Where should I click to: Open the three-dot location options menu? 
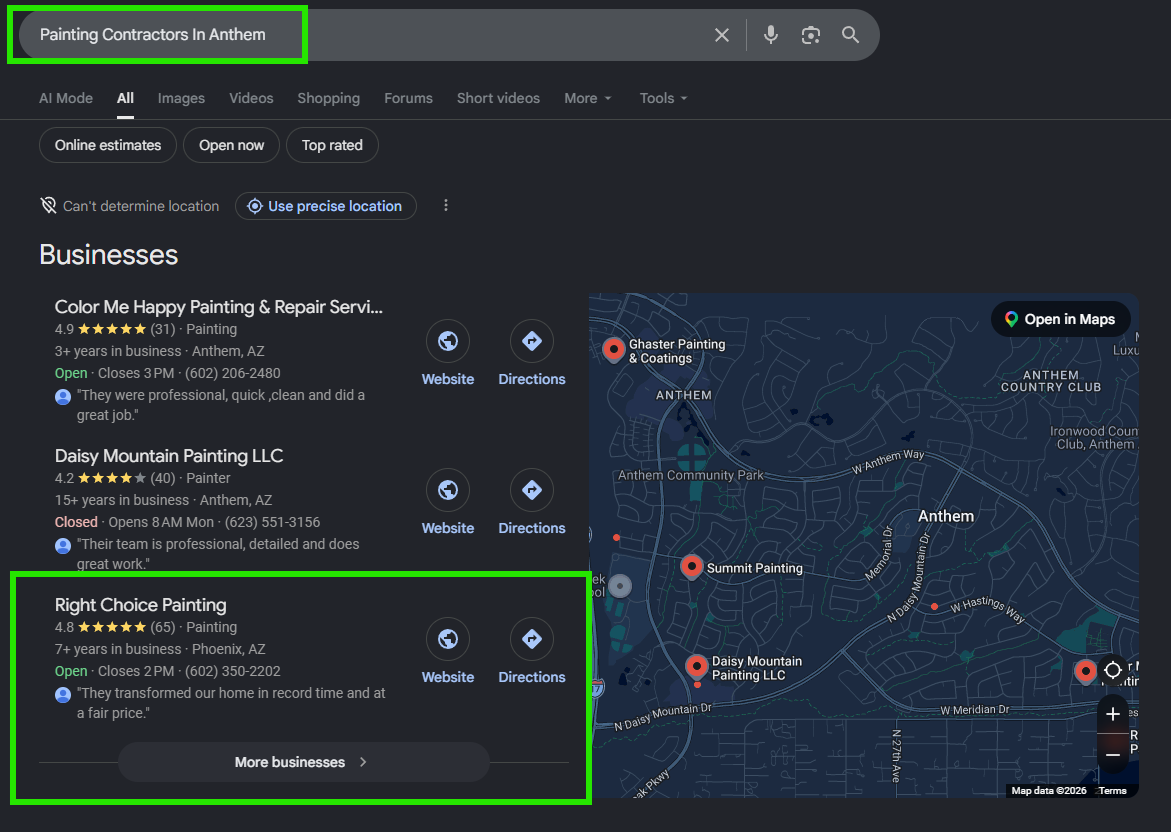tap(446, 205)
